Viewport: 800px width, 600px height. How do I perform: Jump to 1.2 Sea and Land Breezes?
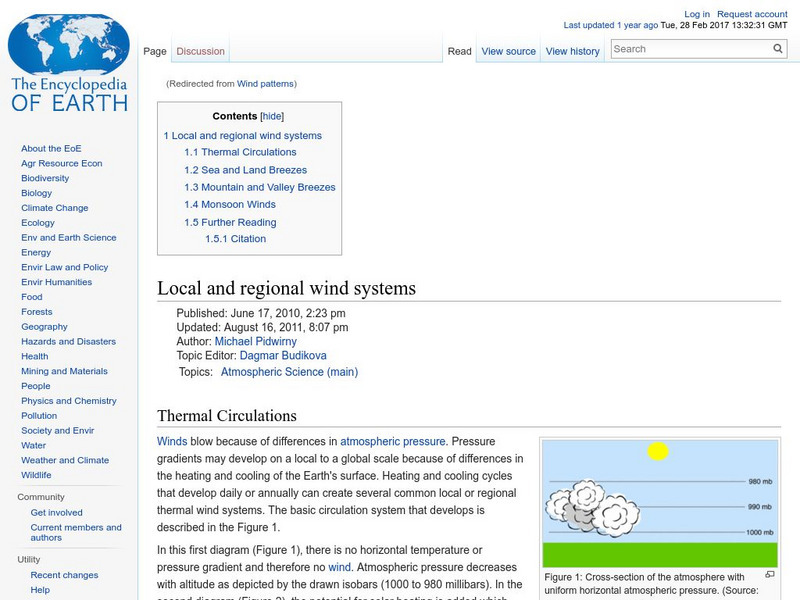coord(245,170)
